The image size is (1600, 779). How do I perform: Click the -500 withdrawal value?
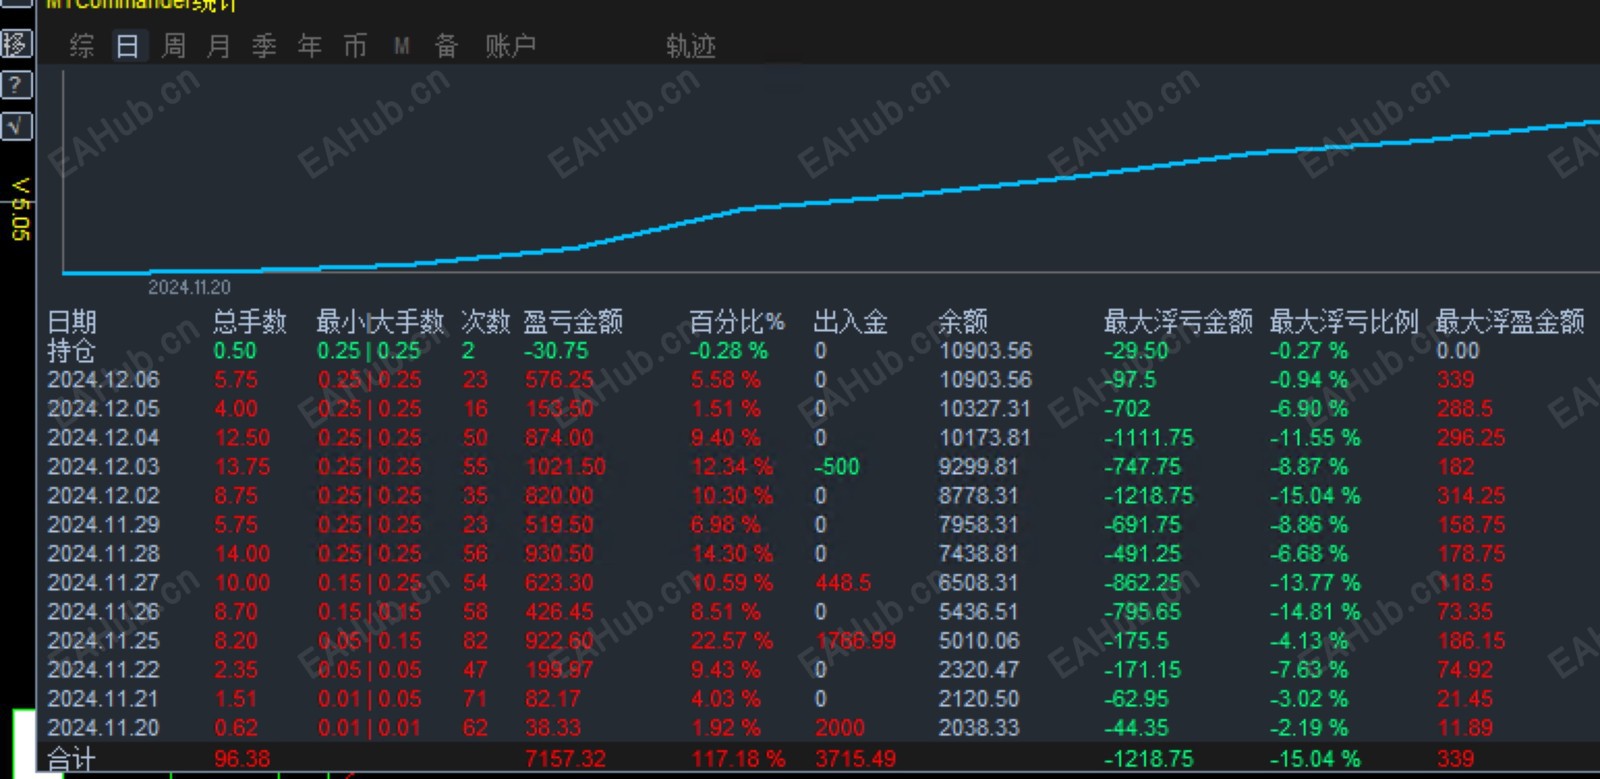click(837, 467)
